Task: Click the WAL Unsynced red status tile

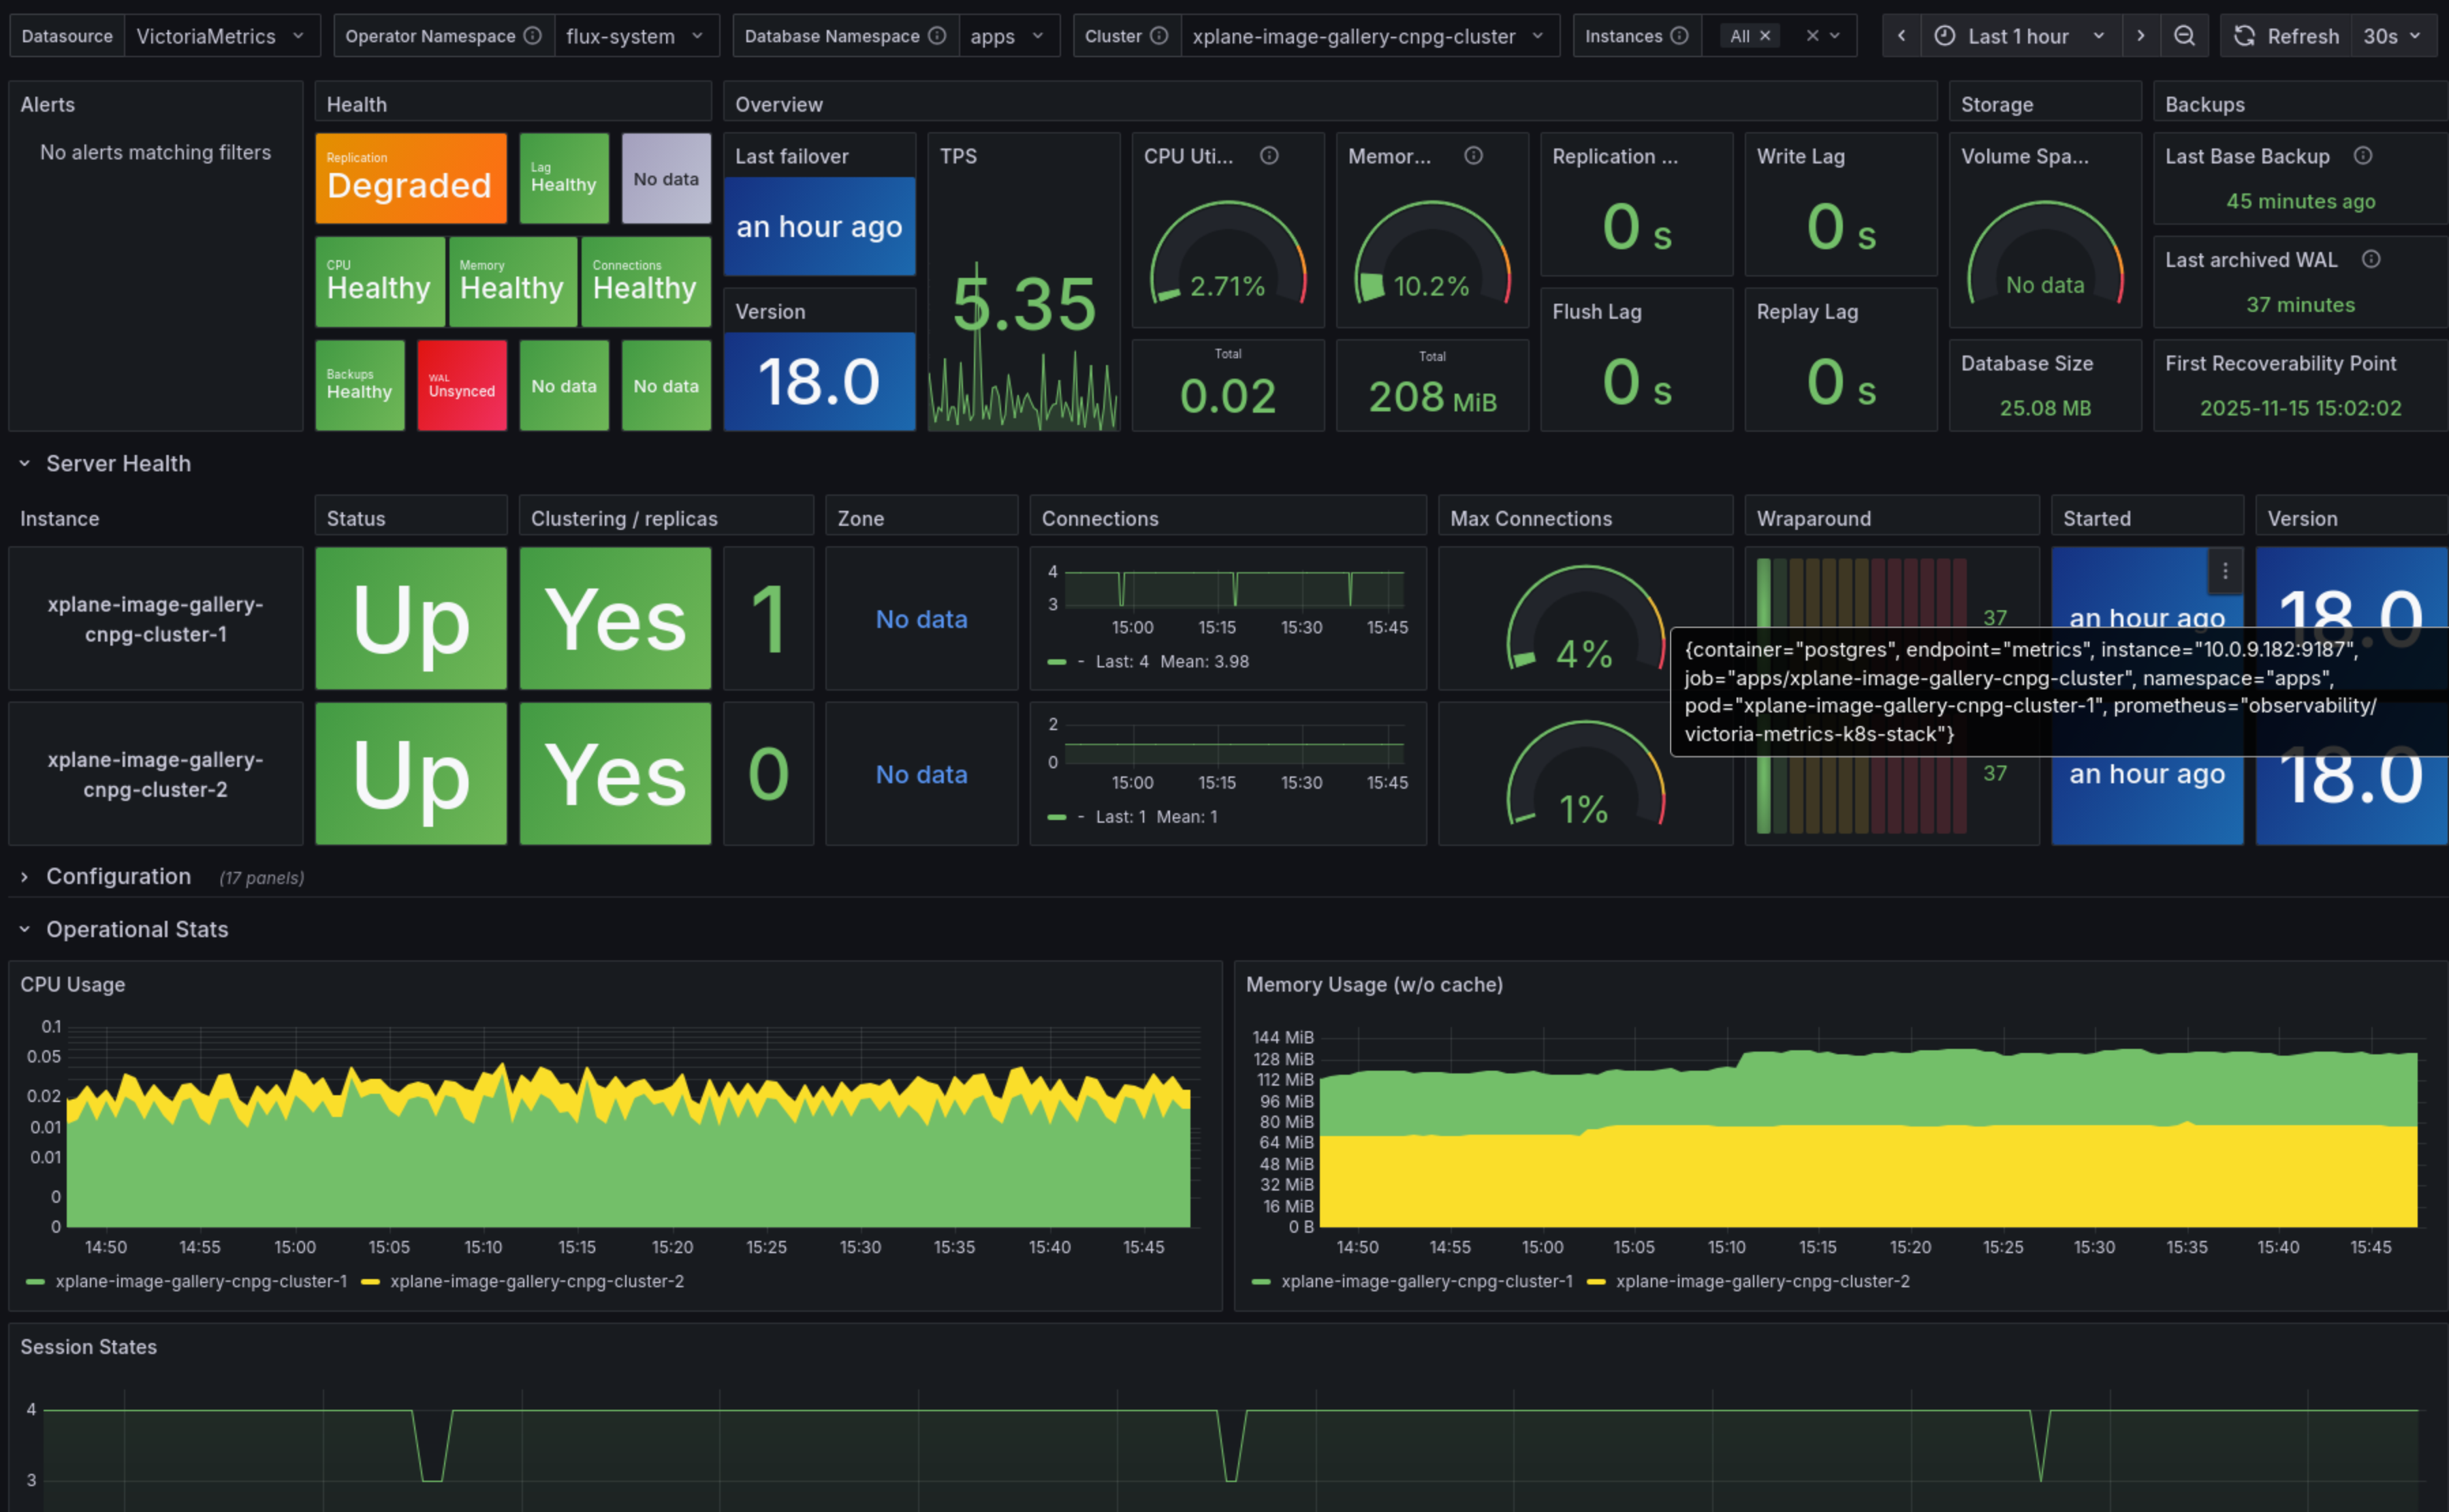Action: (461, 385)
